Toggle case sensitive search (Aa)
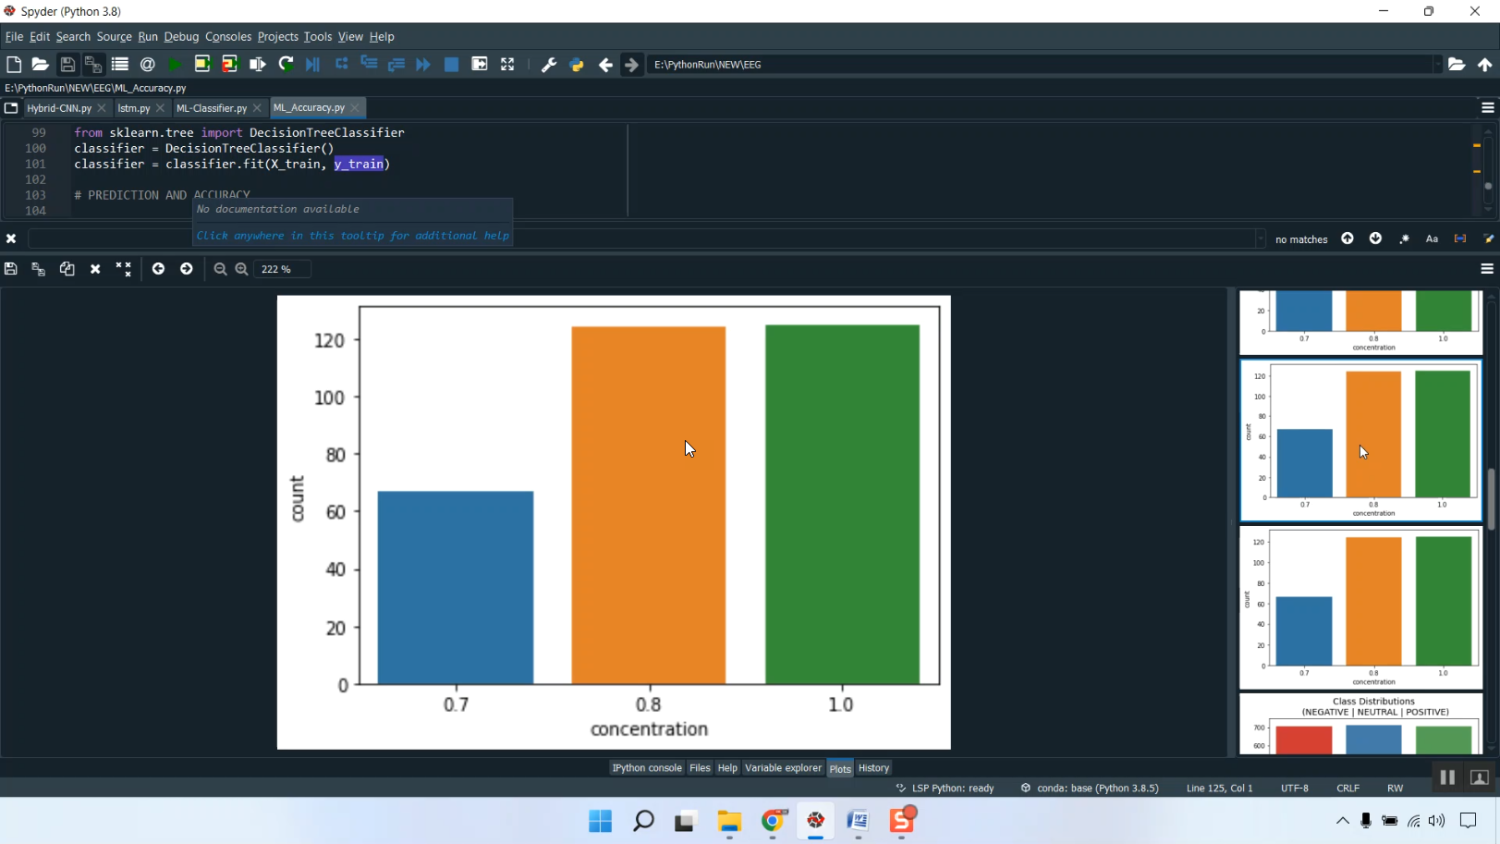1500x844 pixels. point(1431,239)
